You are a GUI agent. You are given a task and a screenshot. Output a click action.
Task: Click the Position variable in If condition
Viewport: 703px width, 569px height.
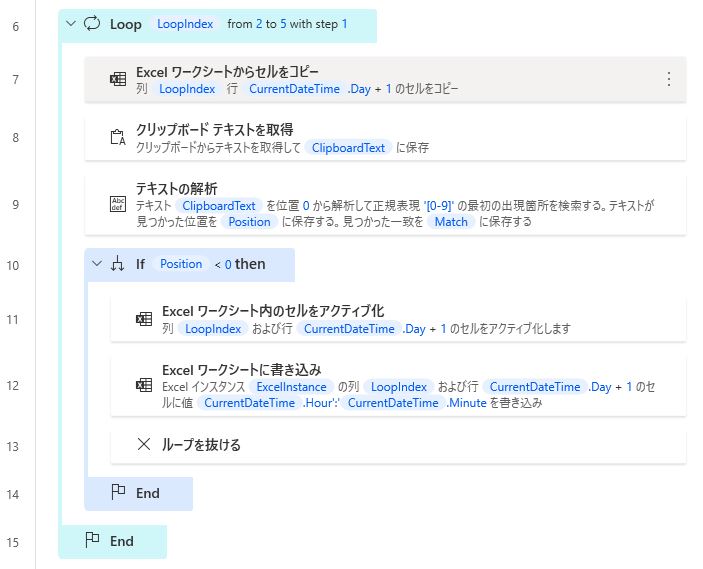tap(181, 264)
